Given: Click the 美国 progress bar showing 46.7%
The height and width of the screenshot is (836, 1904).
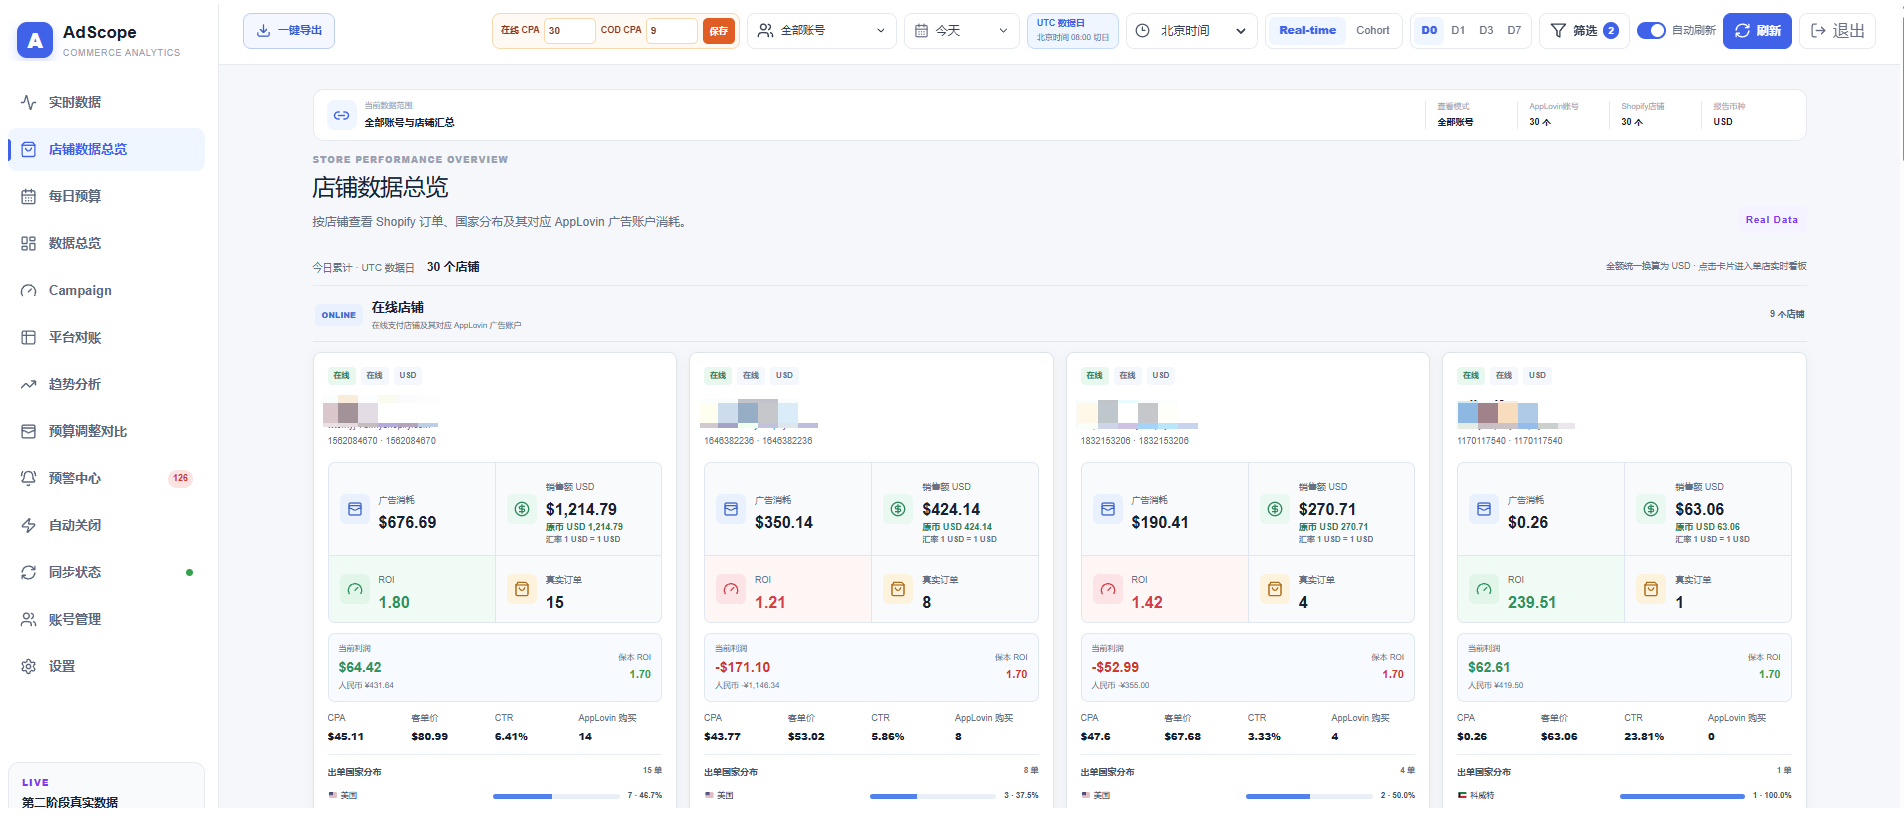Looking at the screenshot, I should tap(556, 796).
